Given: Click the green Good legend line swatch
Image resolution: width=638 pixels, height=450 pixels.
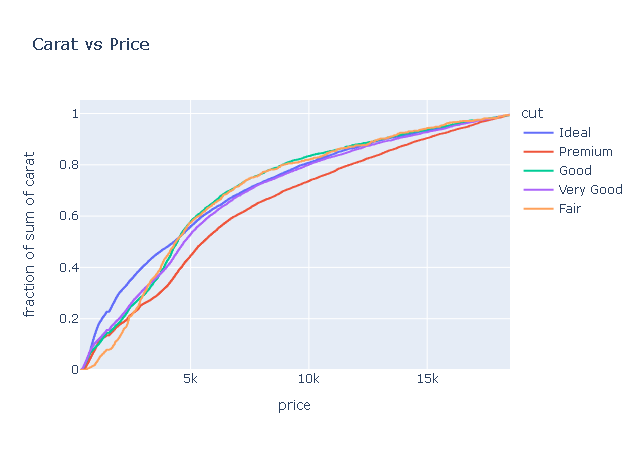Looking at the screenshot, I should coord(538,171).
